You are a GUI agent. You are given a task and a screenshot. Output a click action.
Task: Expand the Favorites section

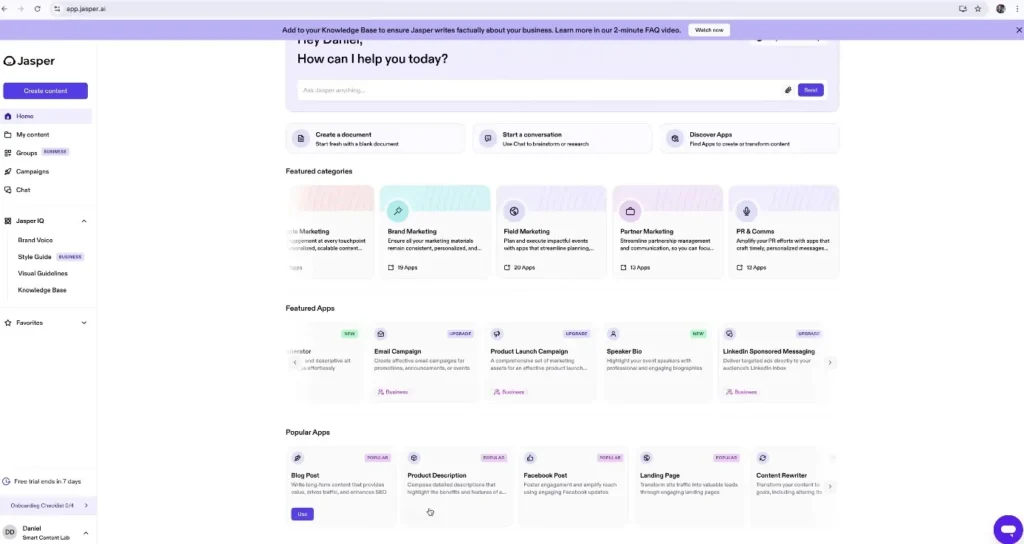[x=84, y=323]
